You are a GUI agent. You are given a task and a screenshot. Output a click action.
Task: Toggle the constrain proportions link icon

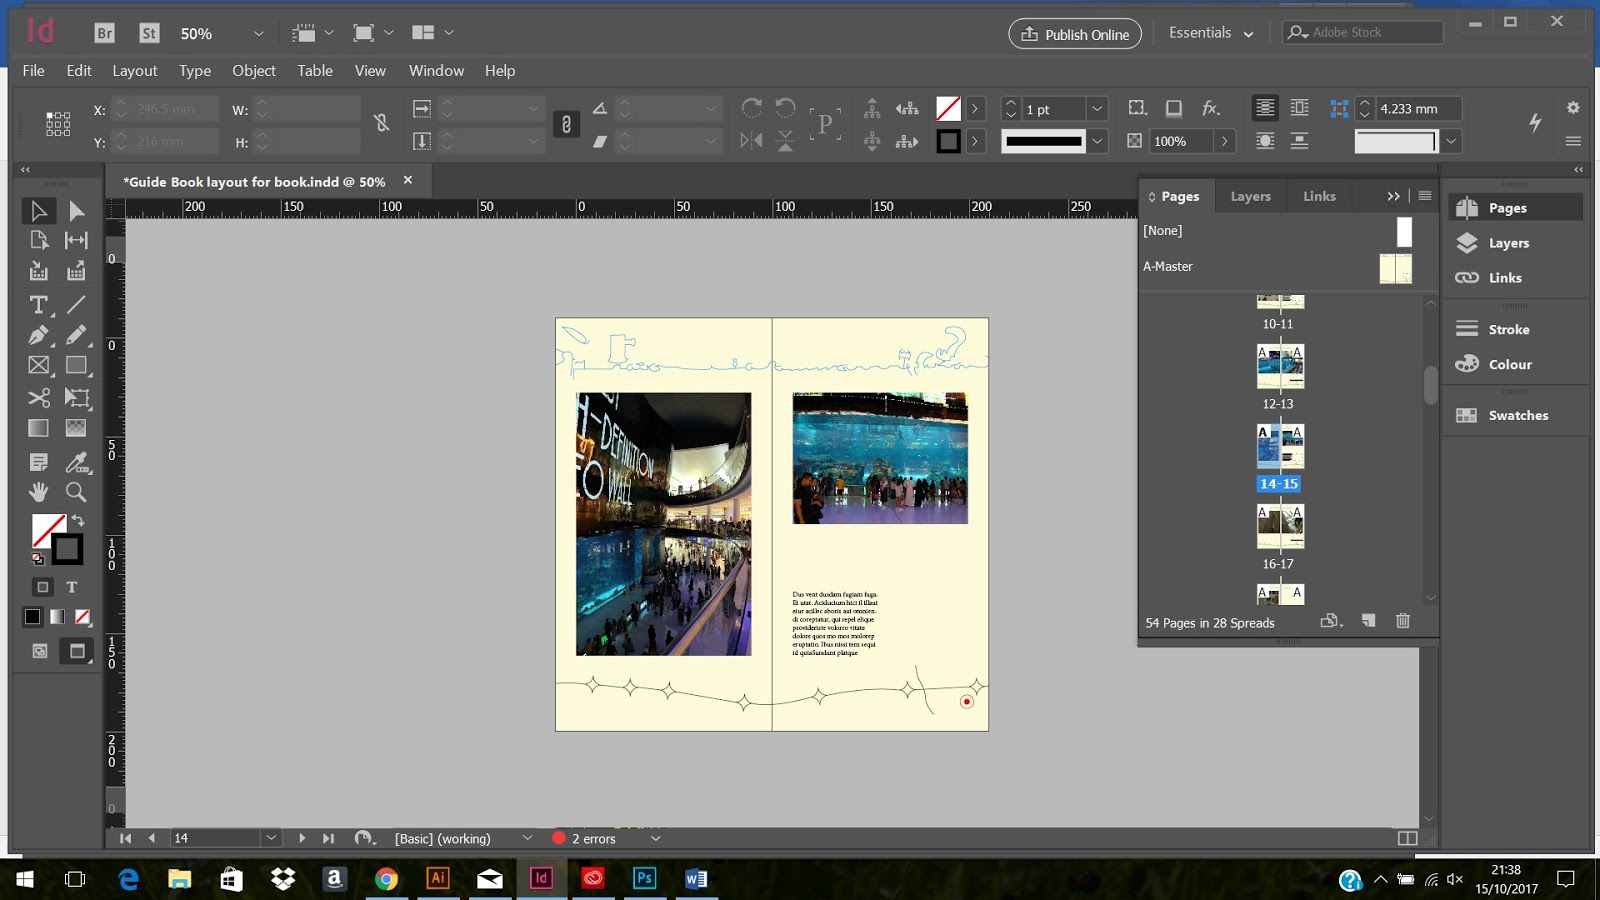pos(381,123)
